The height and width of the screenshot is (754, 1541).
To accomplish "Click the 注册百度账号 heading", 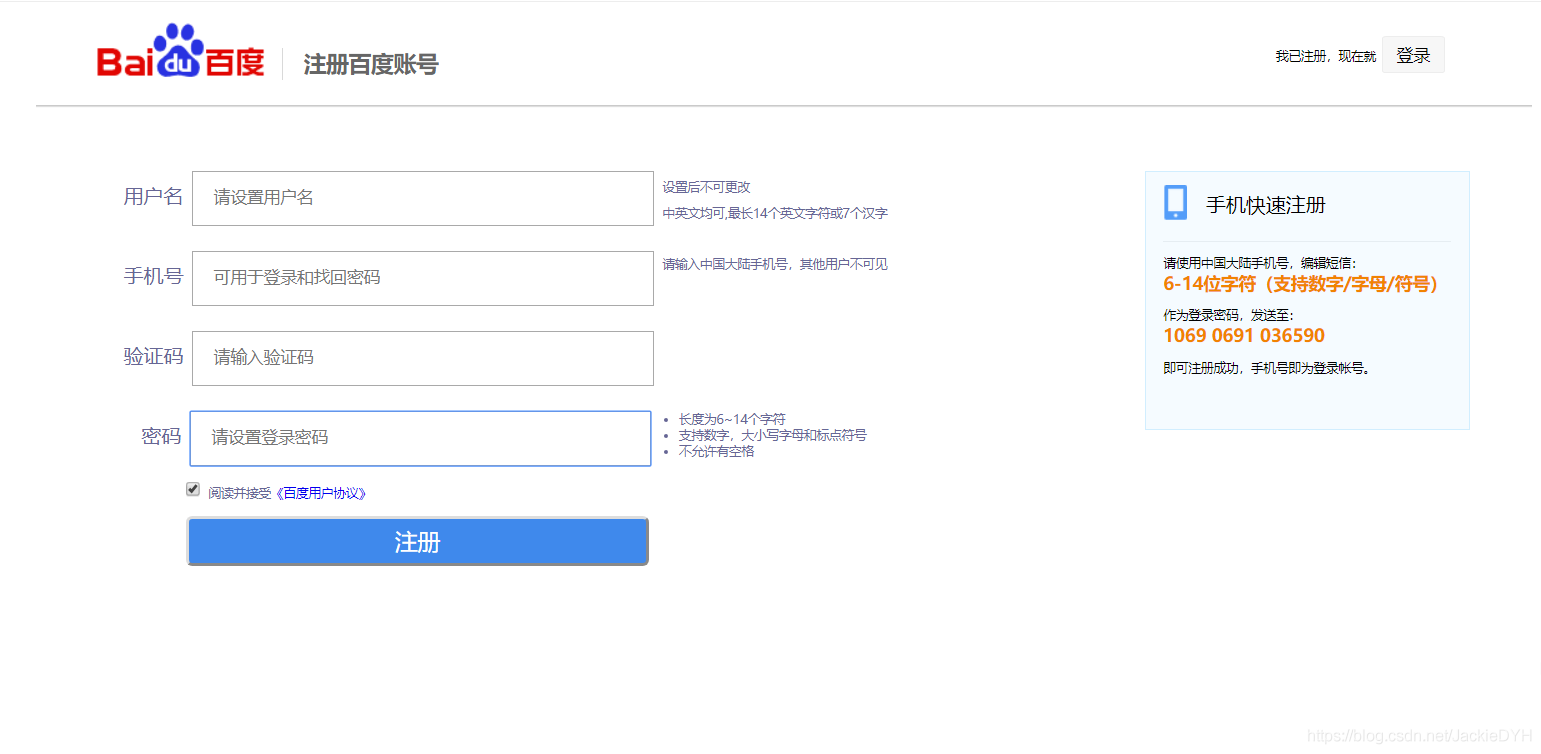I will [x=371, y=65].
